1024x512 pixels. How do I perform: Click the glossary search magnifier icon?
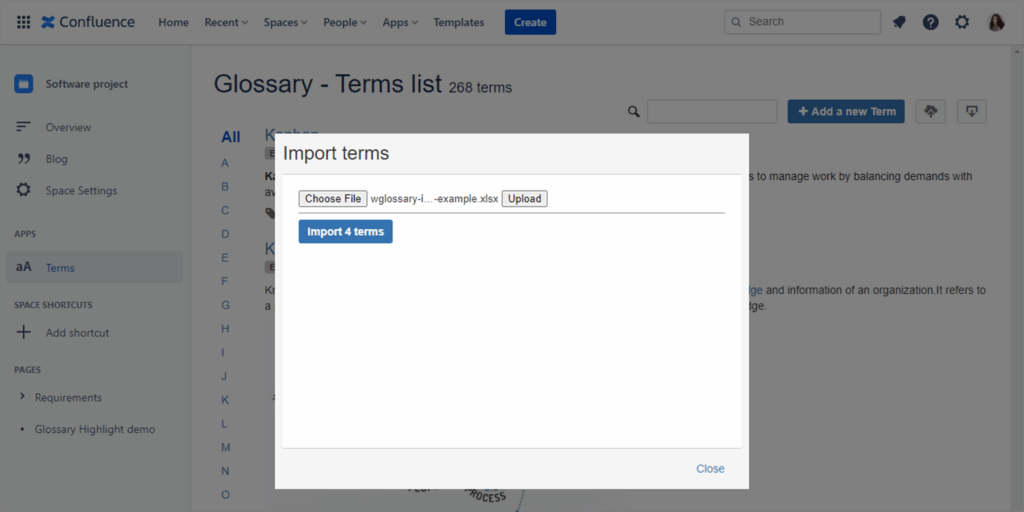(633, 112)
